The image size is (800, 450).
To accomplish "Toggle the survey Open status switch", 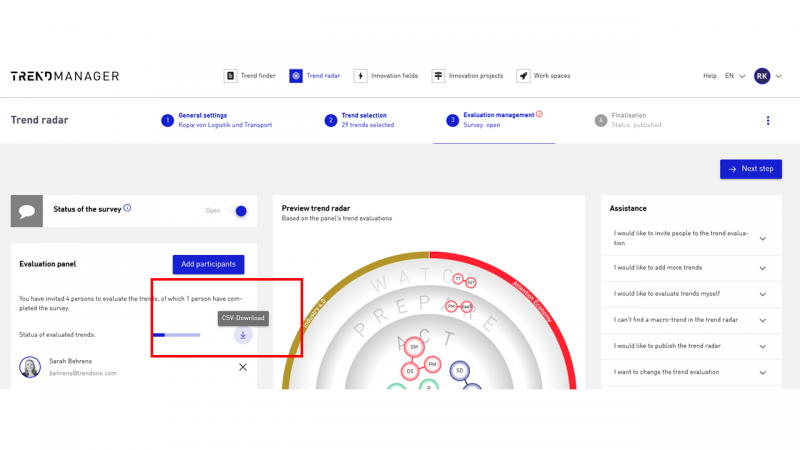I will pos(238,211).
